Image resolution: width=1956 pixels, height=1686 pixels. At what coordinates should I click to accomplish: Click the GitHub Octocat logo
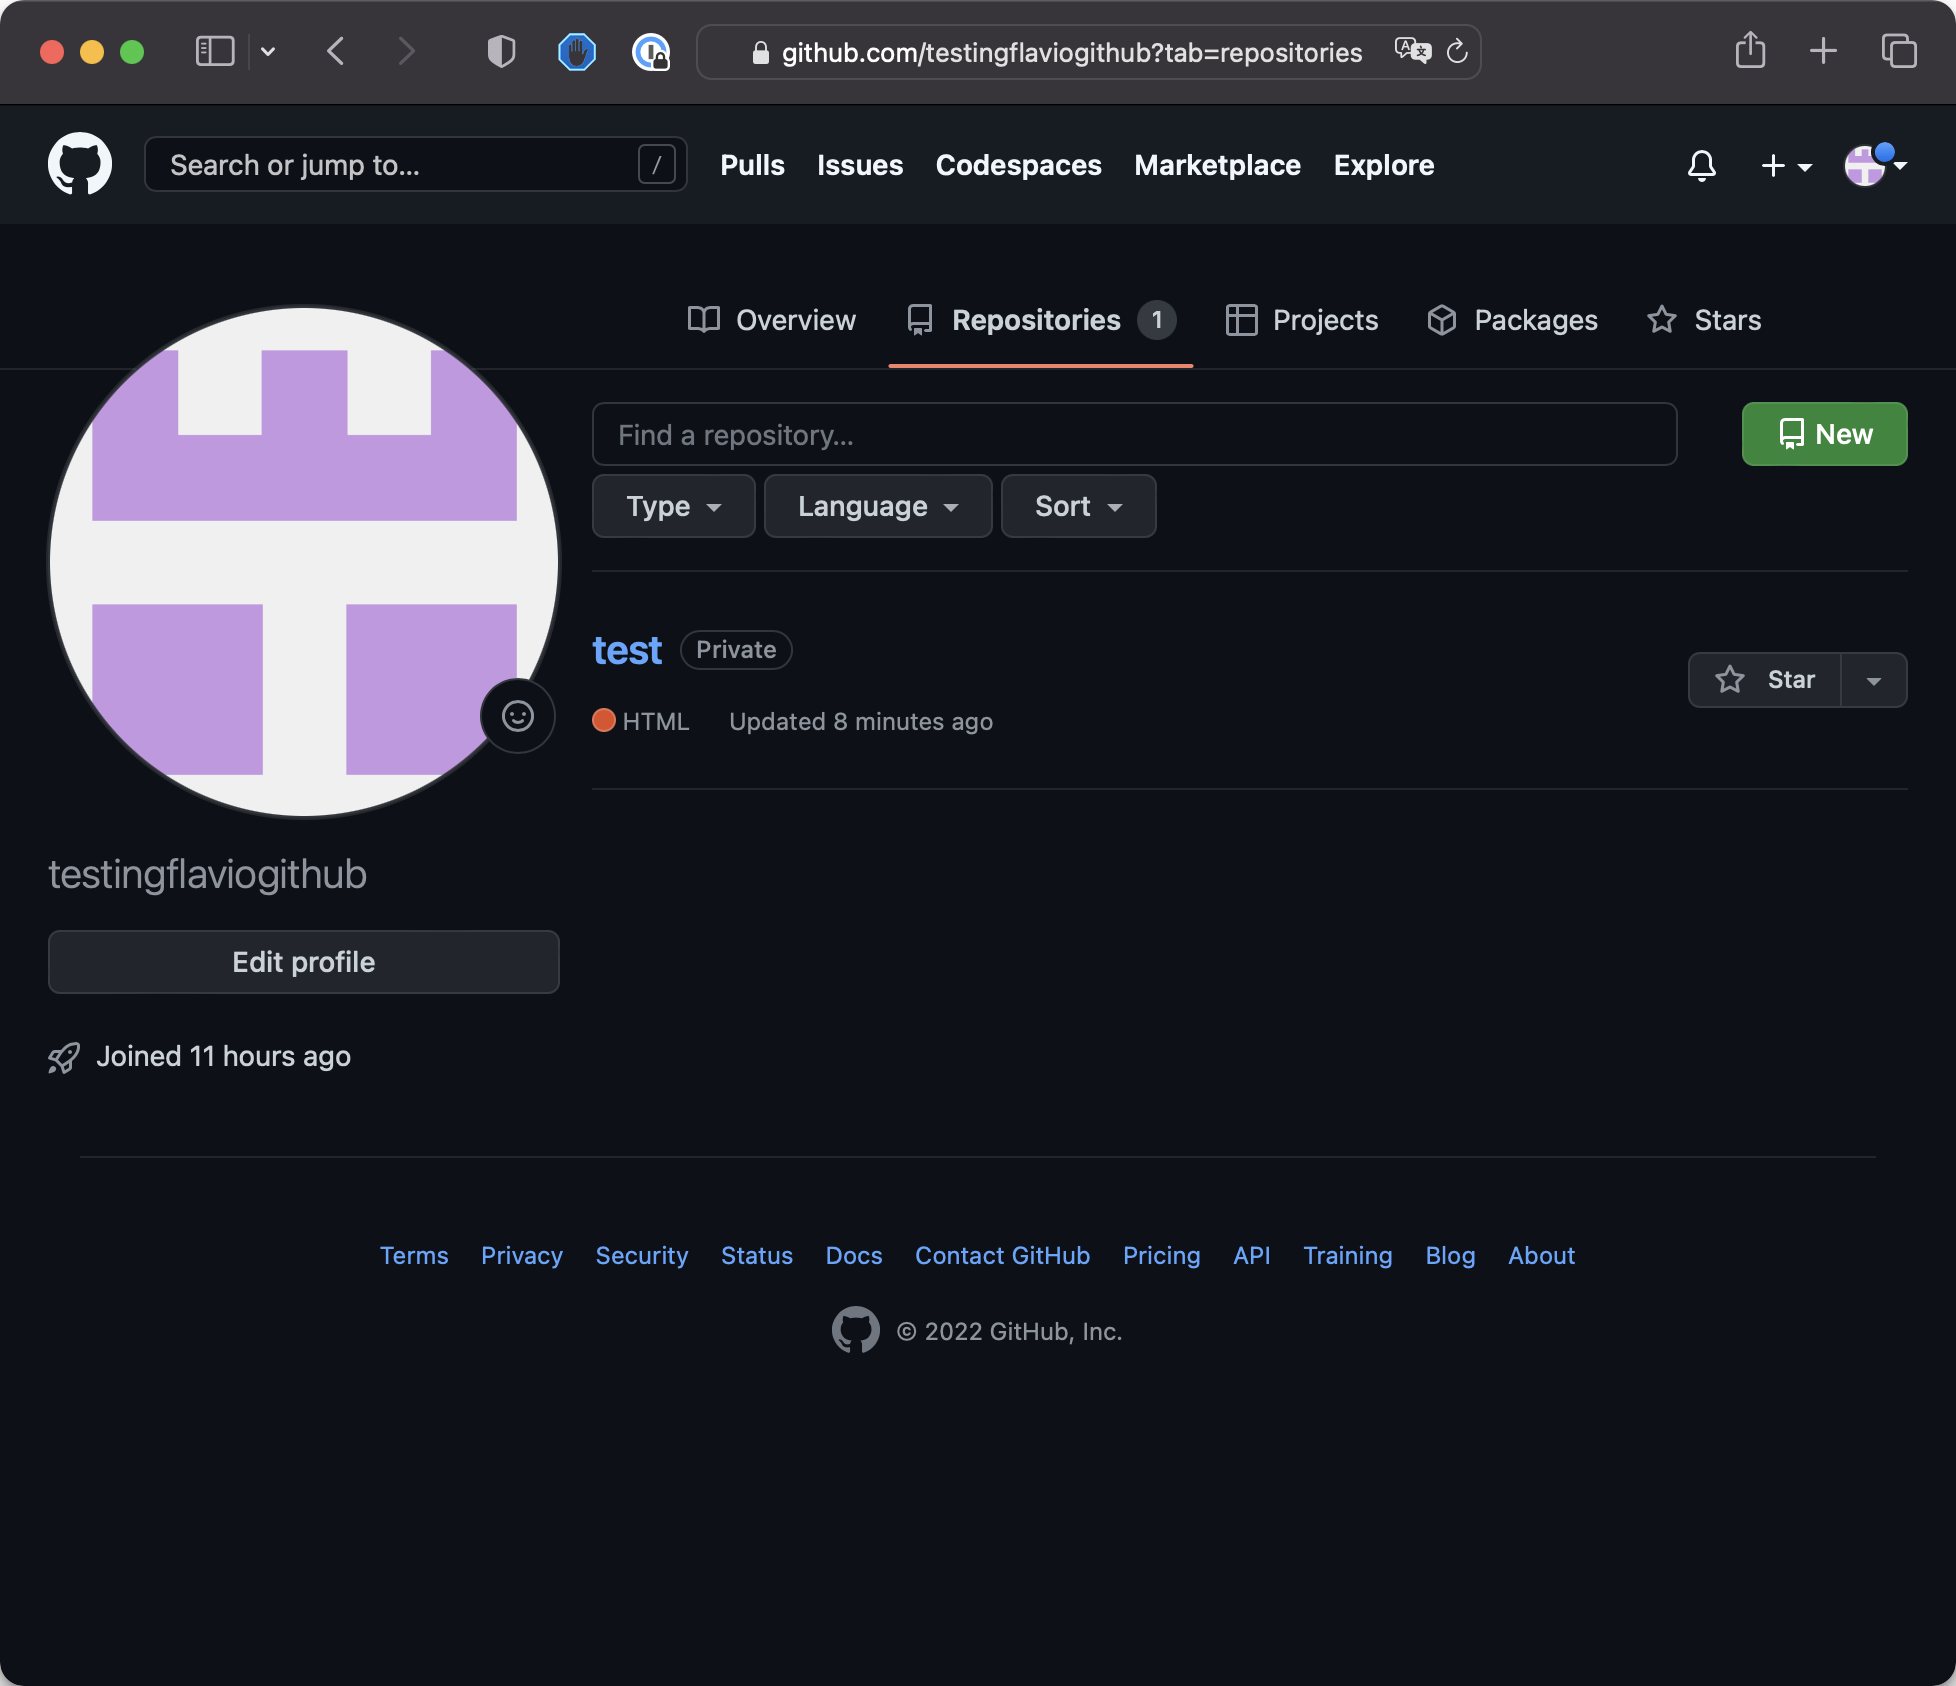[80, 165]
